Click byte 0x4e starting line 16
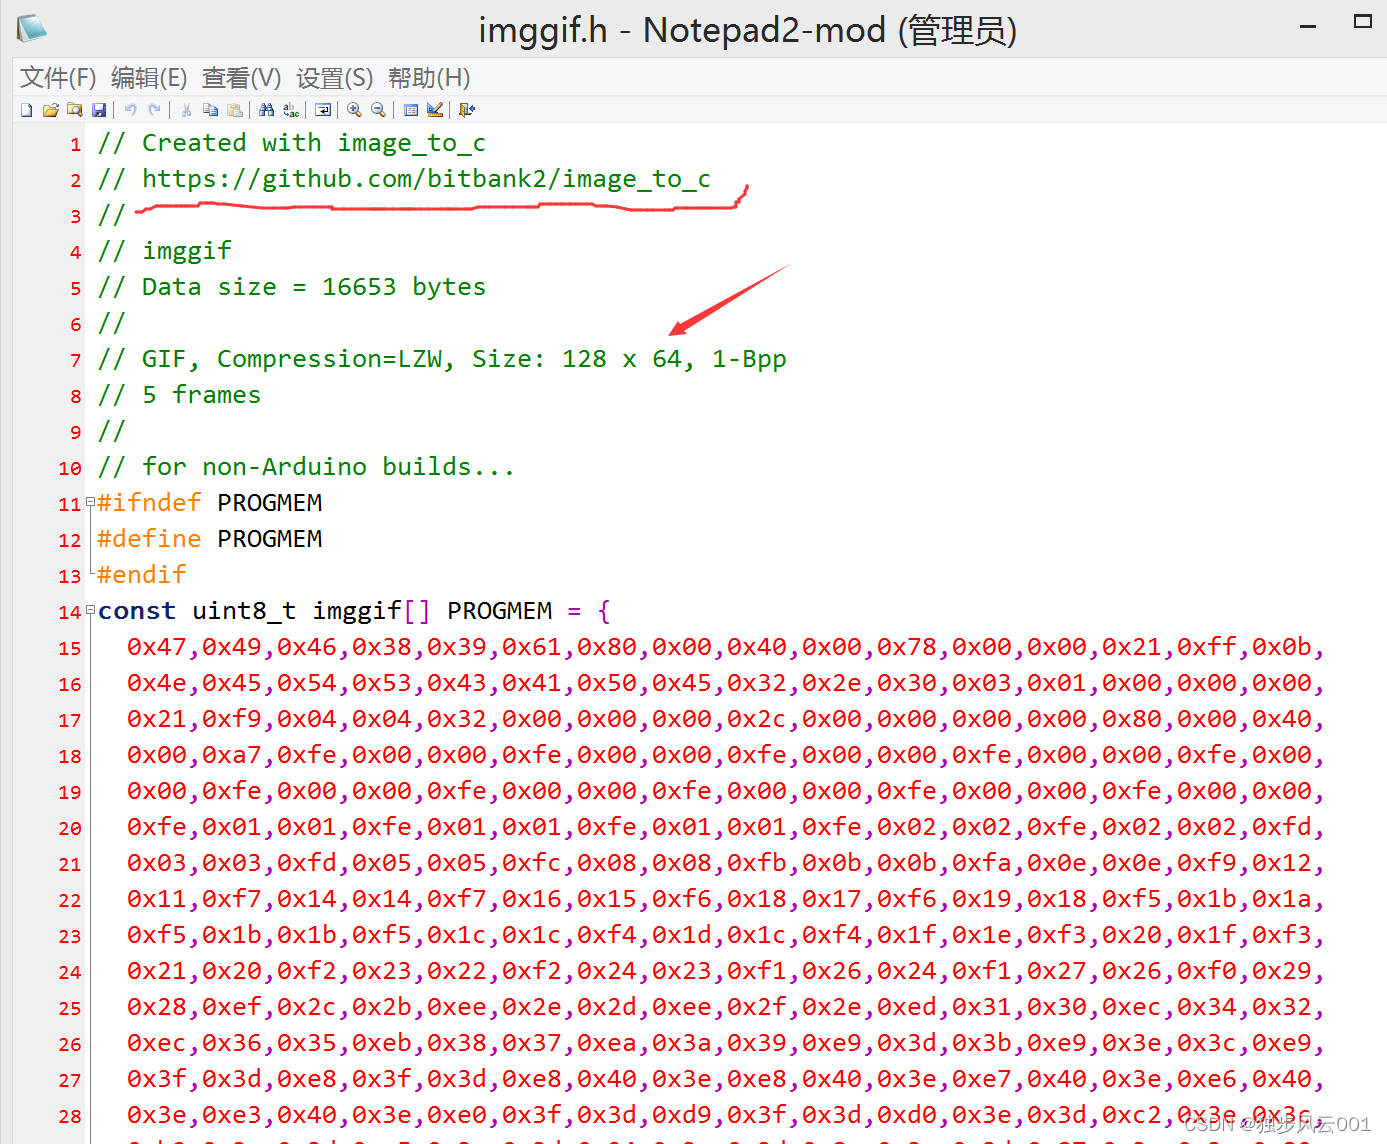1387x1144 pixels. tap(157, 683)
